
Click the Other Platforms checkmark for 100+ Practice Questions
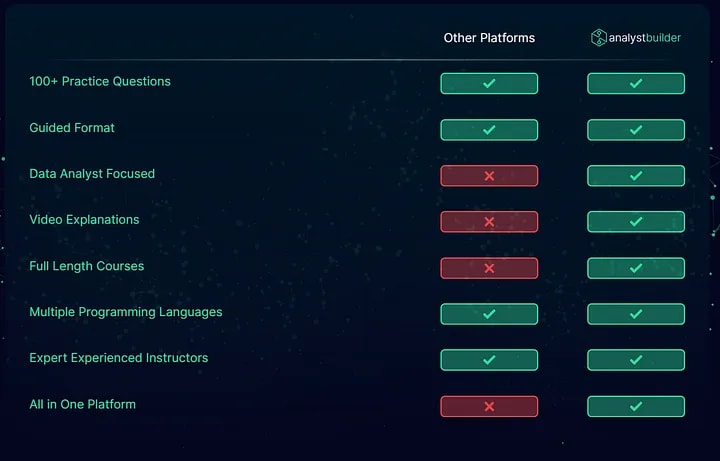[489, 84]
